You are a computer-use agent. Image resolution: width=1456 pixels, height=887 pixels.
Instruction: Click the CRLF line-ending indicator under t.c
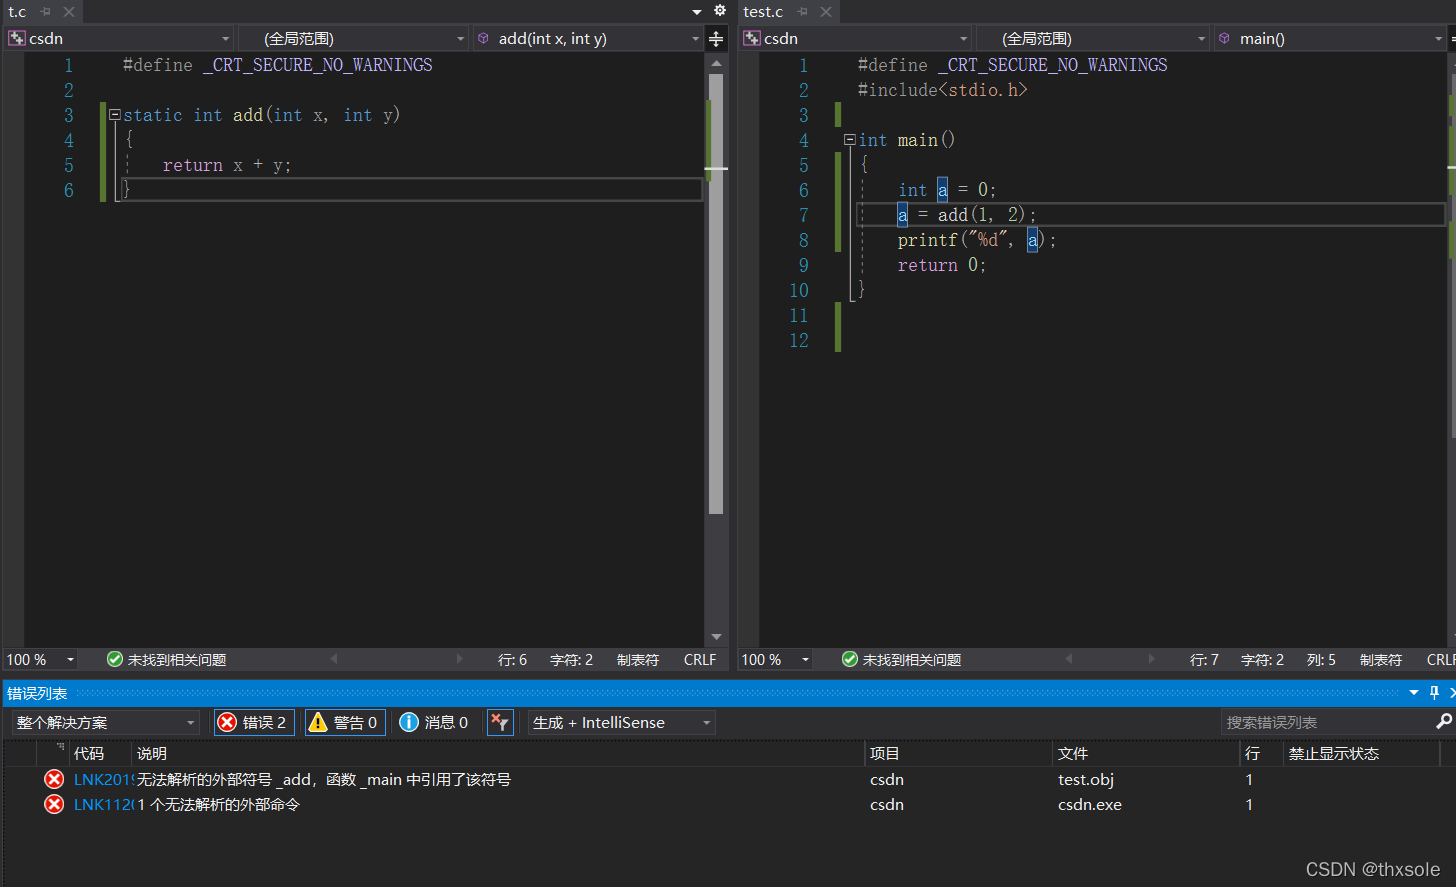tap(700, 660)
